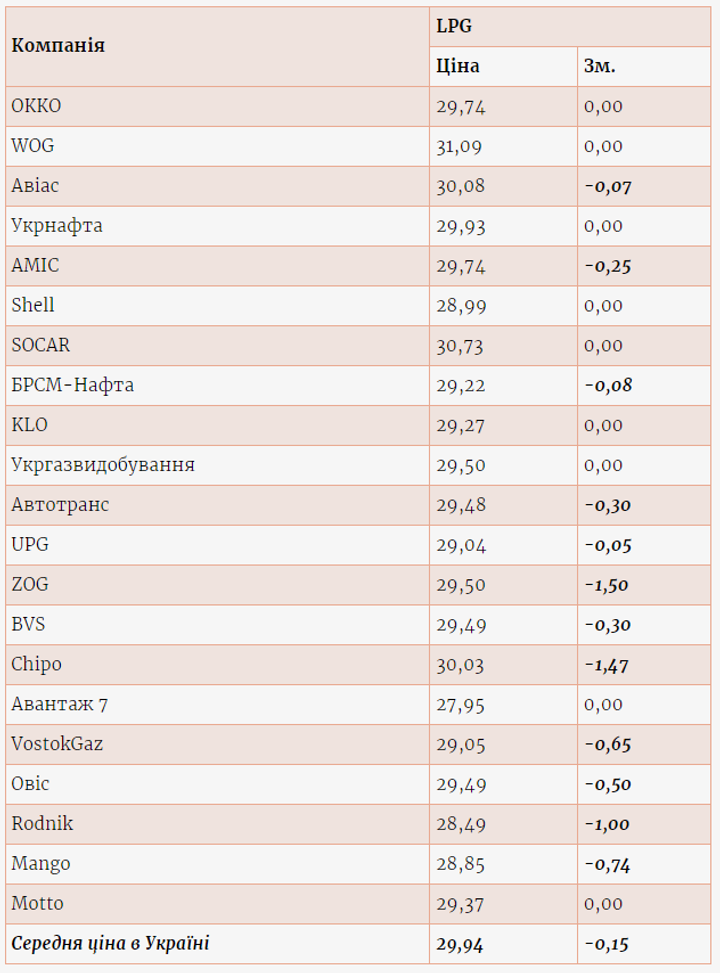Click the Укргазвидобування company name

pyautogui.click(x=103, y=465)
